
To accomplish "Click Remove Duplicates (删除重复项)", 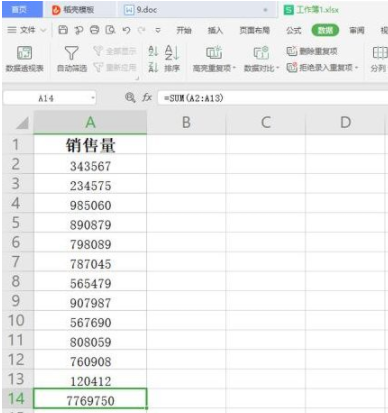I will [x=312, y=51].
